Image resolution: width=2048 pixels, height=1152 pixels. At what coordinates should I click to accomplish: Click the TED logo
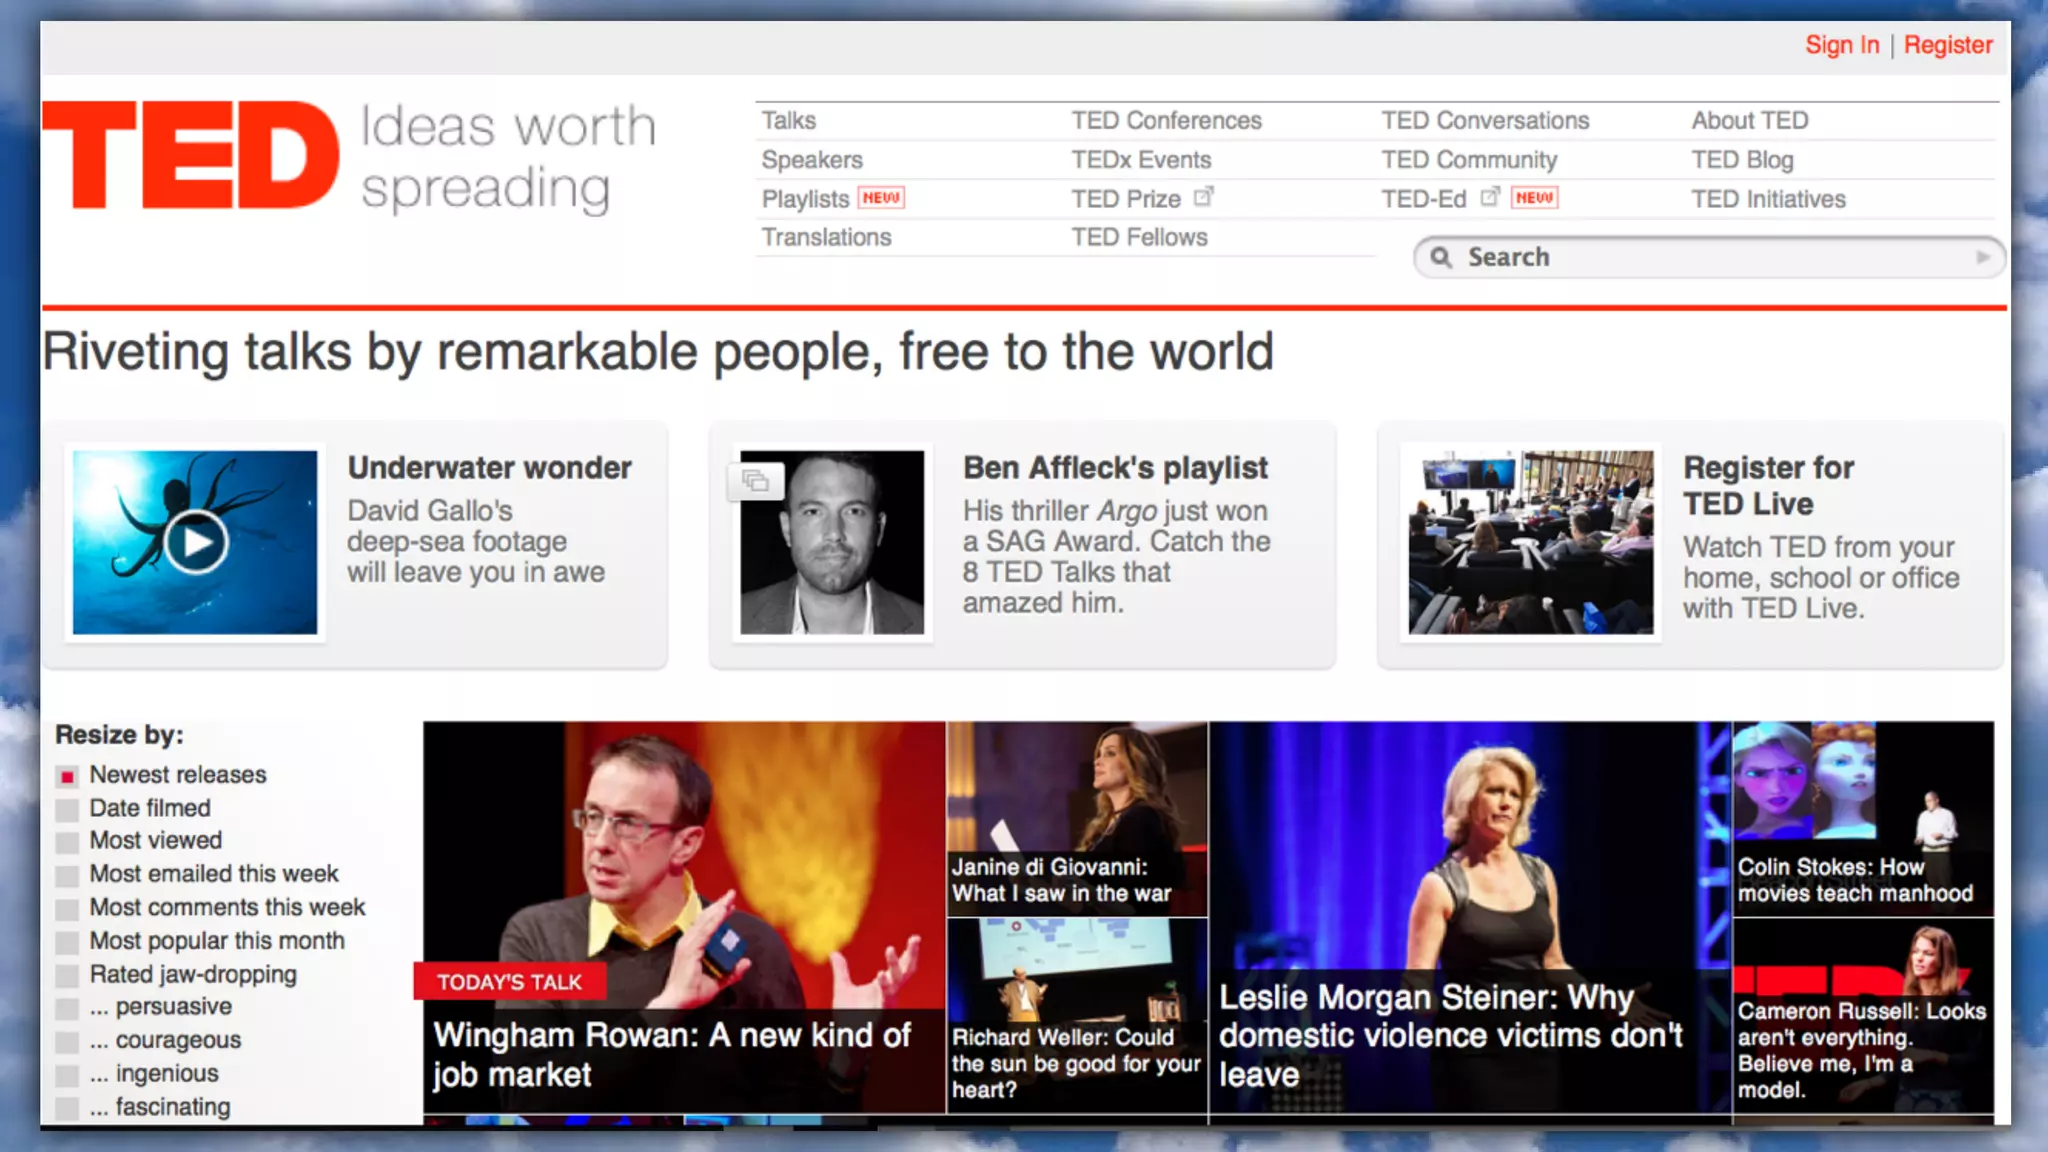pyautogui.click(x=190, y=155)
